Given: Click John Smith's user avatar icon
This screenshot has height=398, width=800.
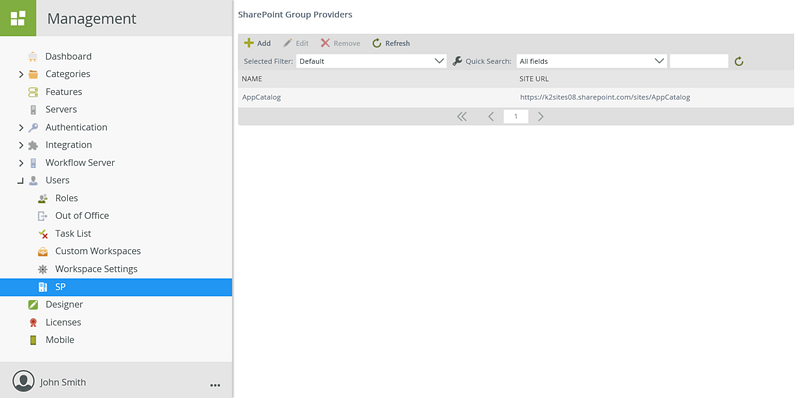Looking at the screenshot, I should click(23, 381).
